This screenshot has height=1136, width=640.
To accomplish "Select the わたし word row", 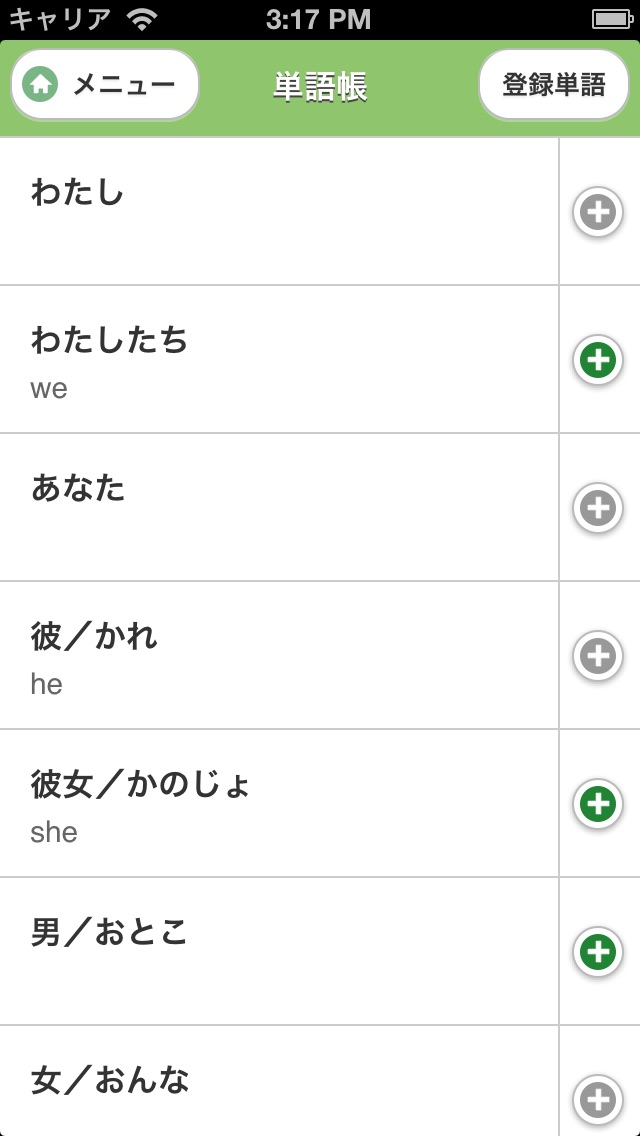I will pyautogui.click(x=278, y=212).
